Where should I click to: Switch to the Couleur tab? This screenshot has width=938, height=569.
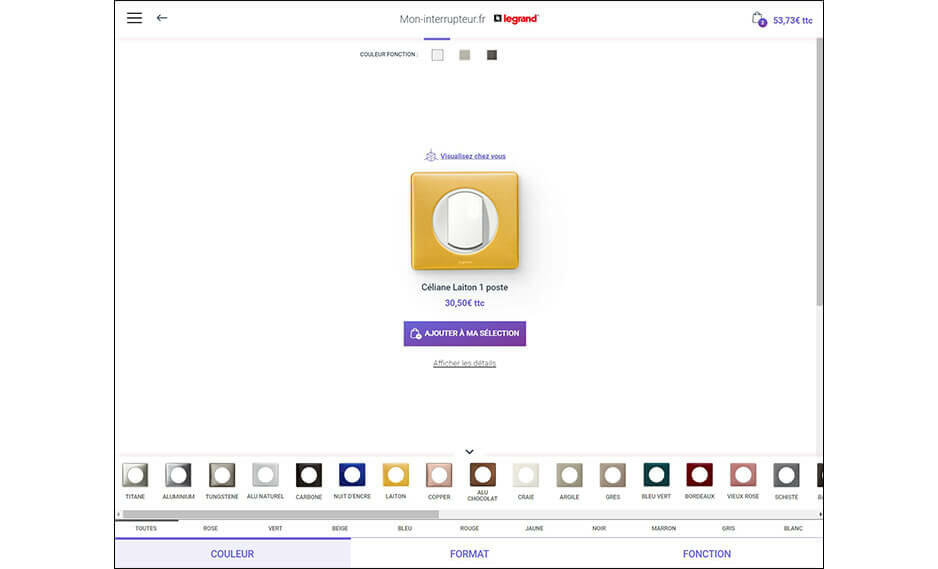pyautogui.click(x=233, y=553)
